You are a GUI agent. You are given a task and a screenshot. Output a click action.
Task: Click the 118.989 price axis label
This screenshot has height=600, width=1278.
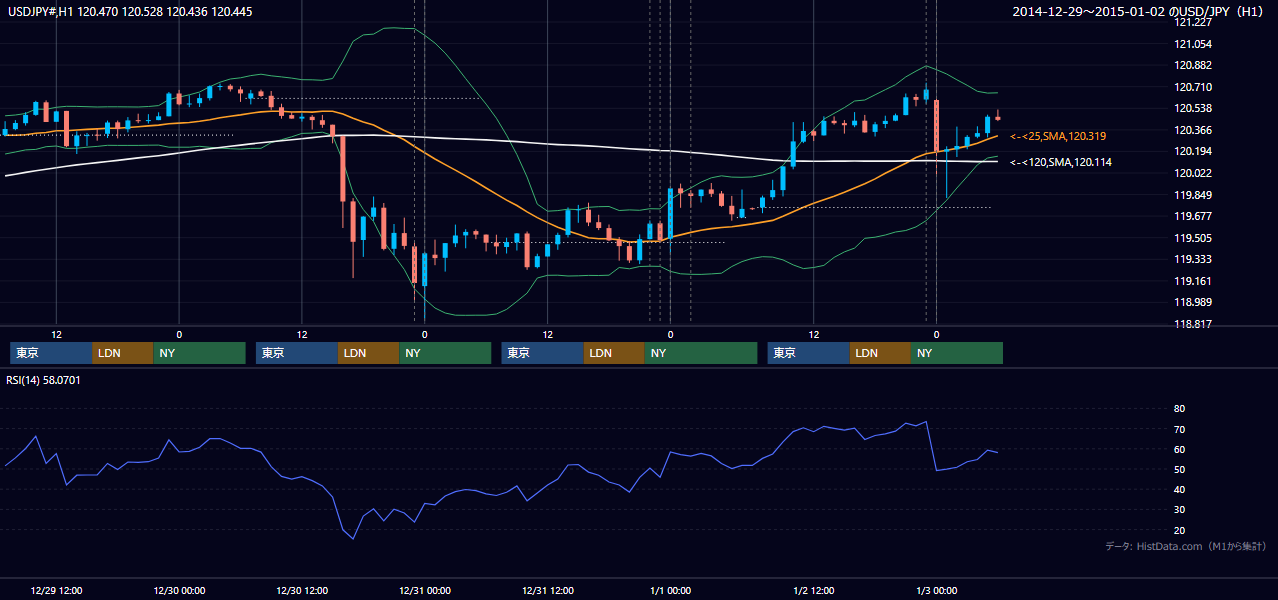click(x=1192, y=302)
